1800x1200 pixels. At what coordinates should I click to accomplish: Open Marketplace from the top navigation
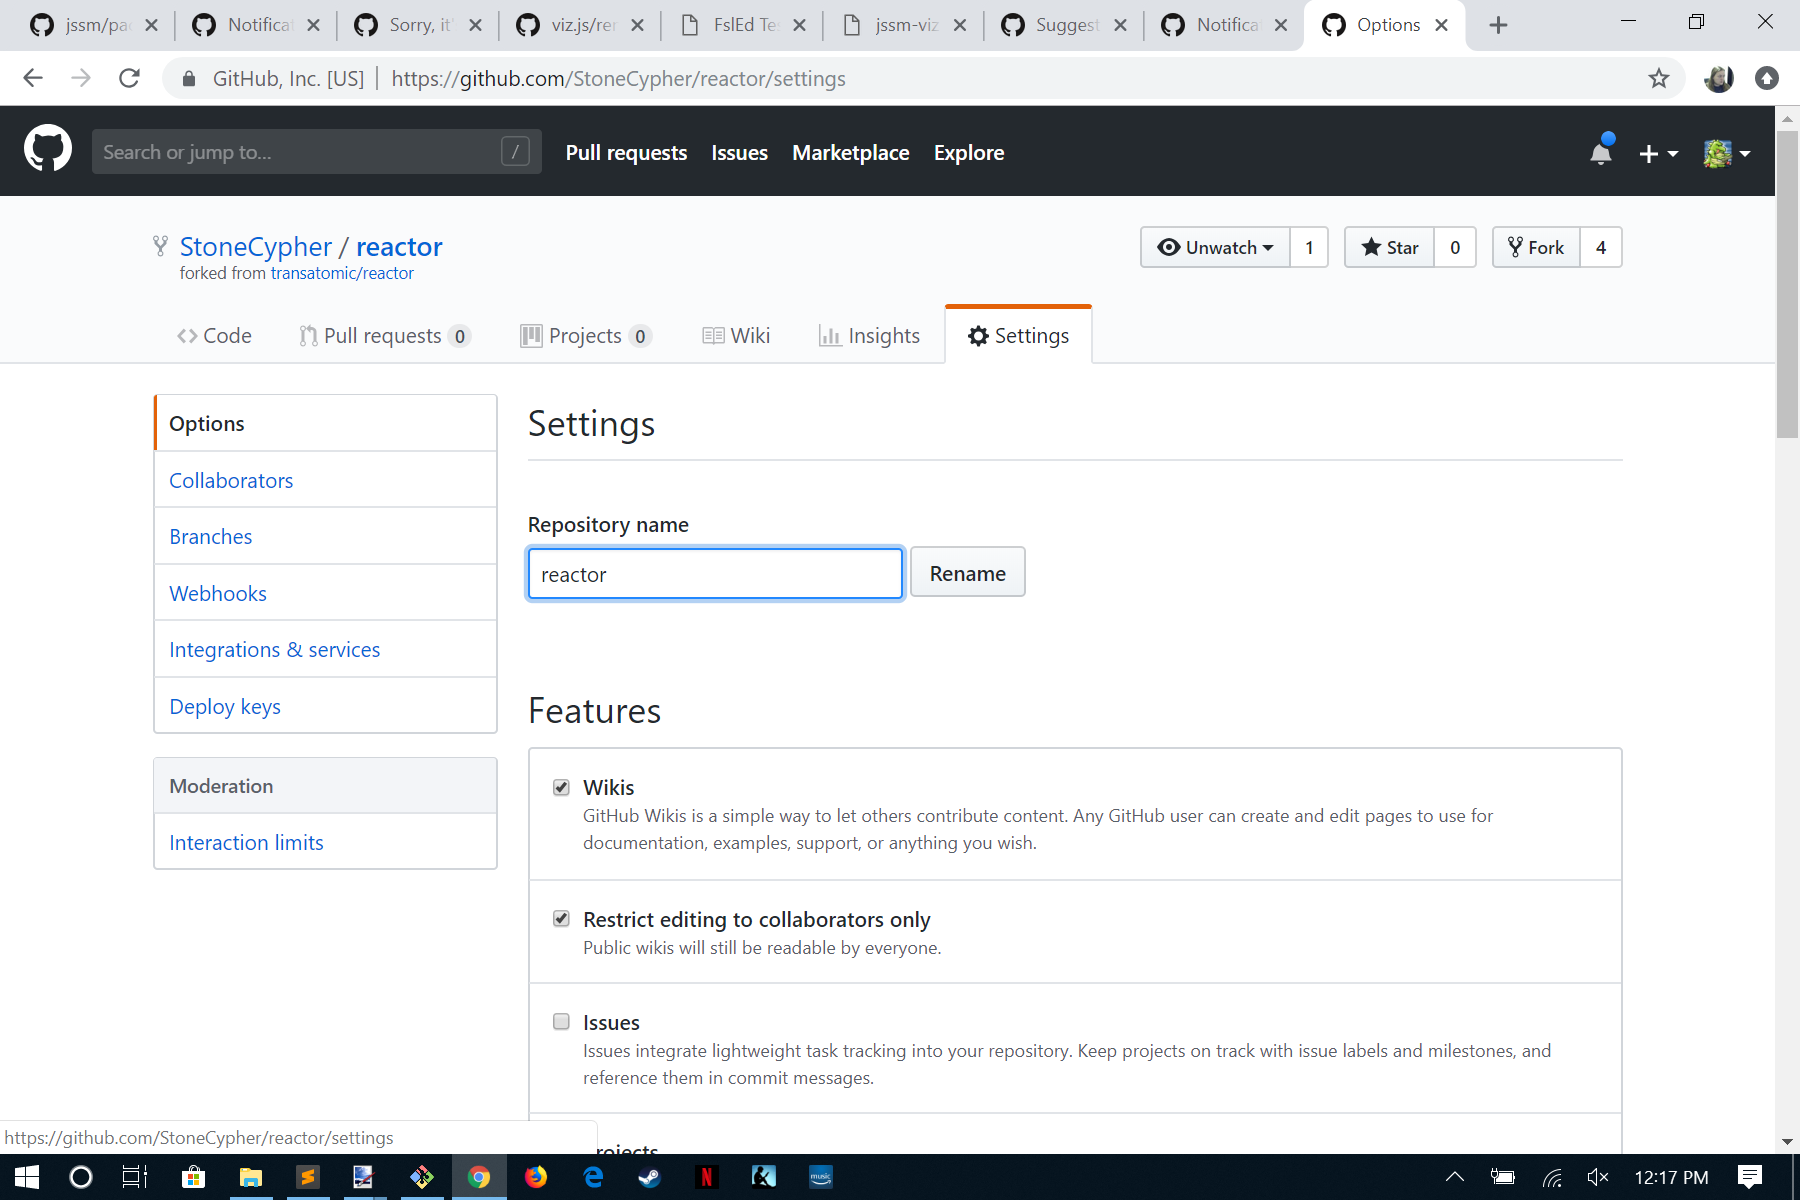click(x=850, y=152)
